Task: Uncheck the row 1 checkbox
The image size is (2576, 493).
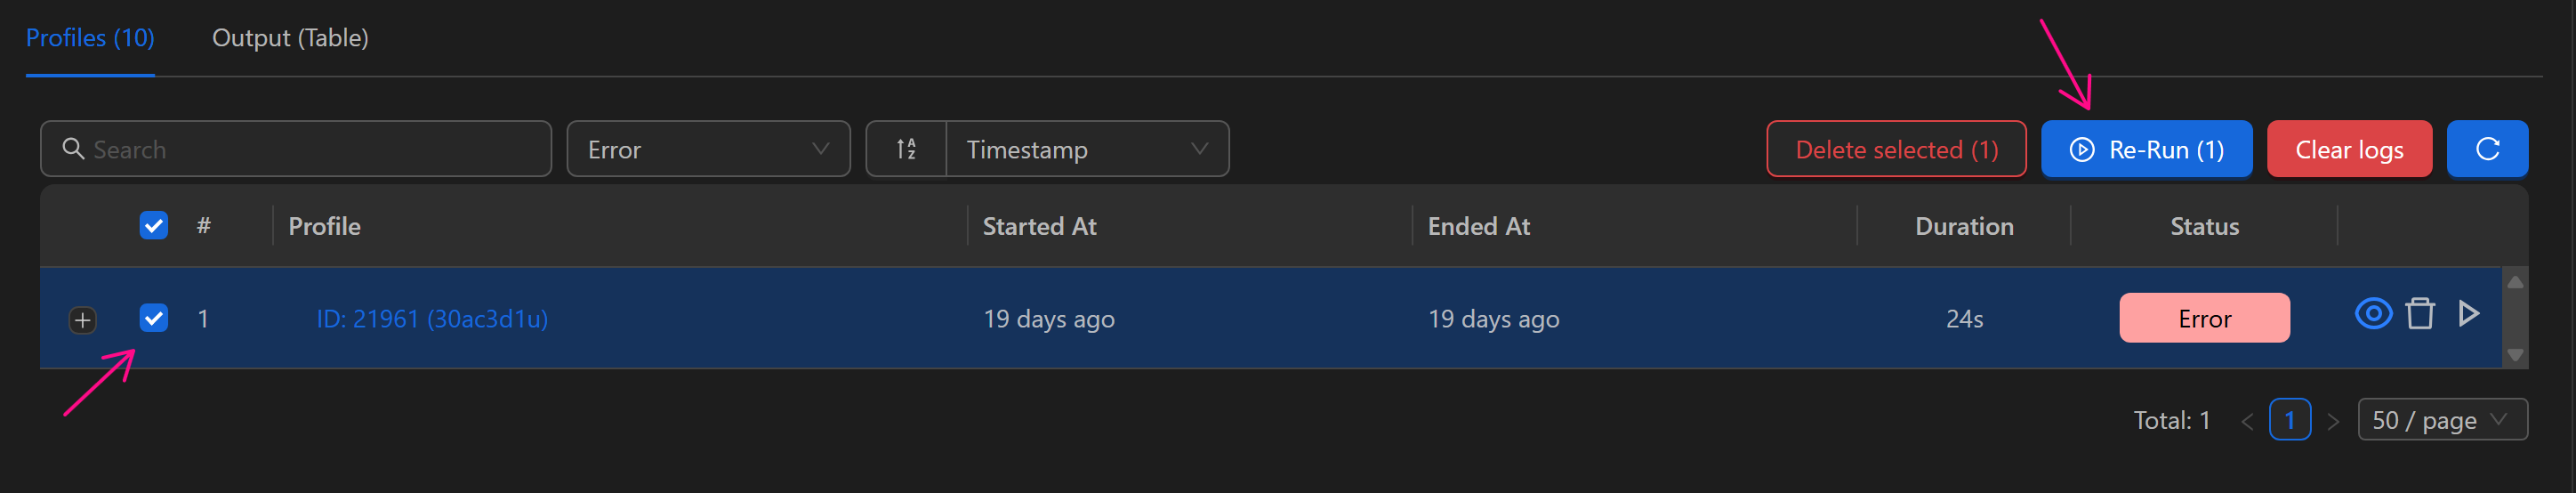Action: click(154, 319)
